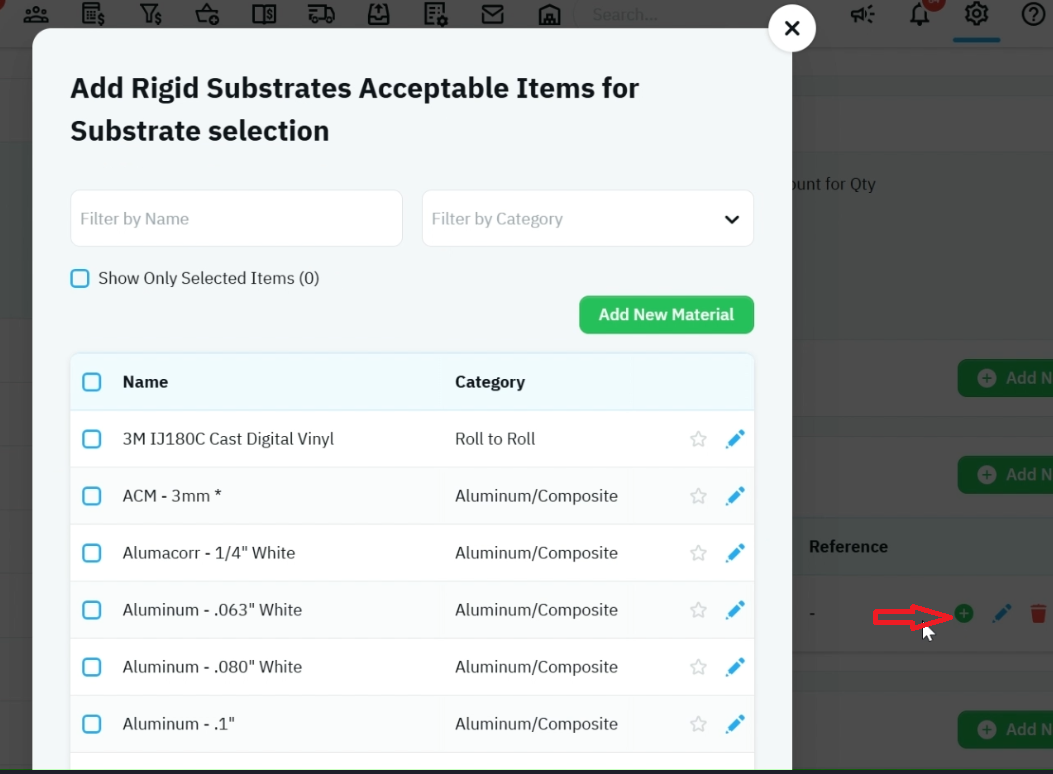Image resolution: width=1053 pixels, height=774 pixels.
Task: Open the settings gear menu
Action: [x=976, y=14]
